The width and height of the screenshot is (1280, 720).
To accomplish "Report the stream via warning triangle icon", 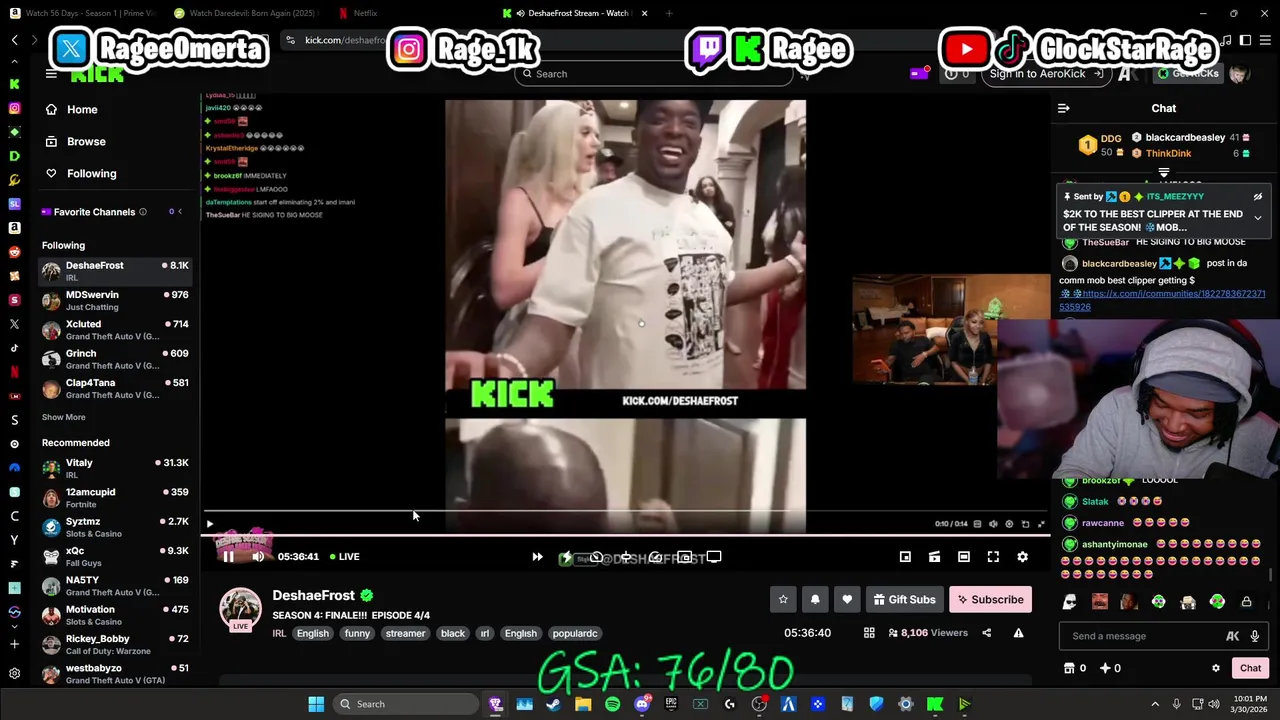I will (x=1018, y=633).
